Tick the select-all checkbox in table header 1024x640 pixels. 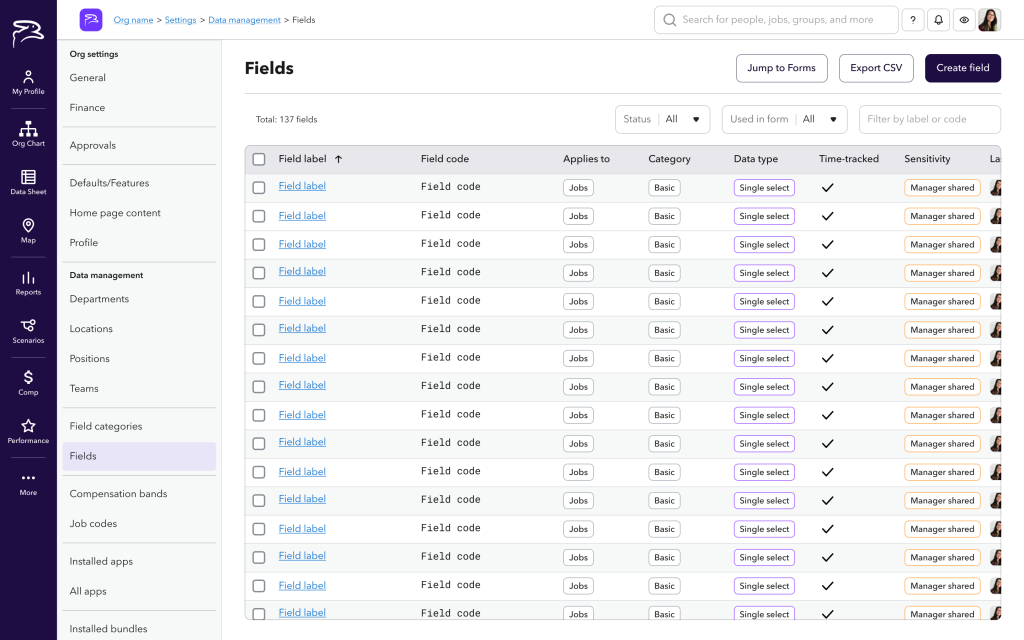point(259,159)
